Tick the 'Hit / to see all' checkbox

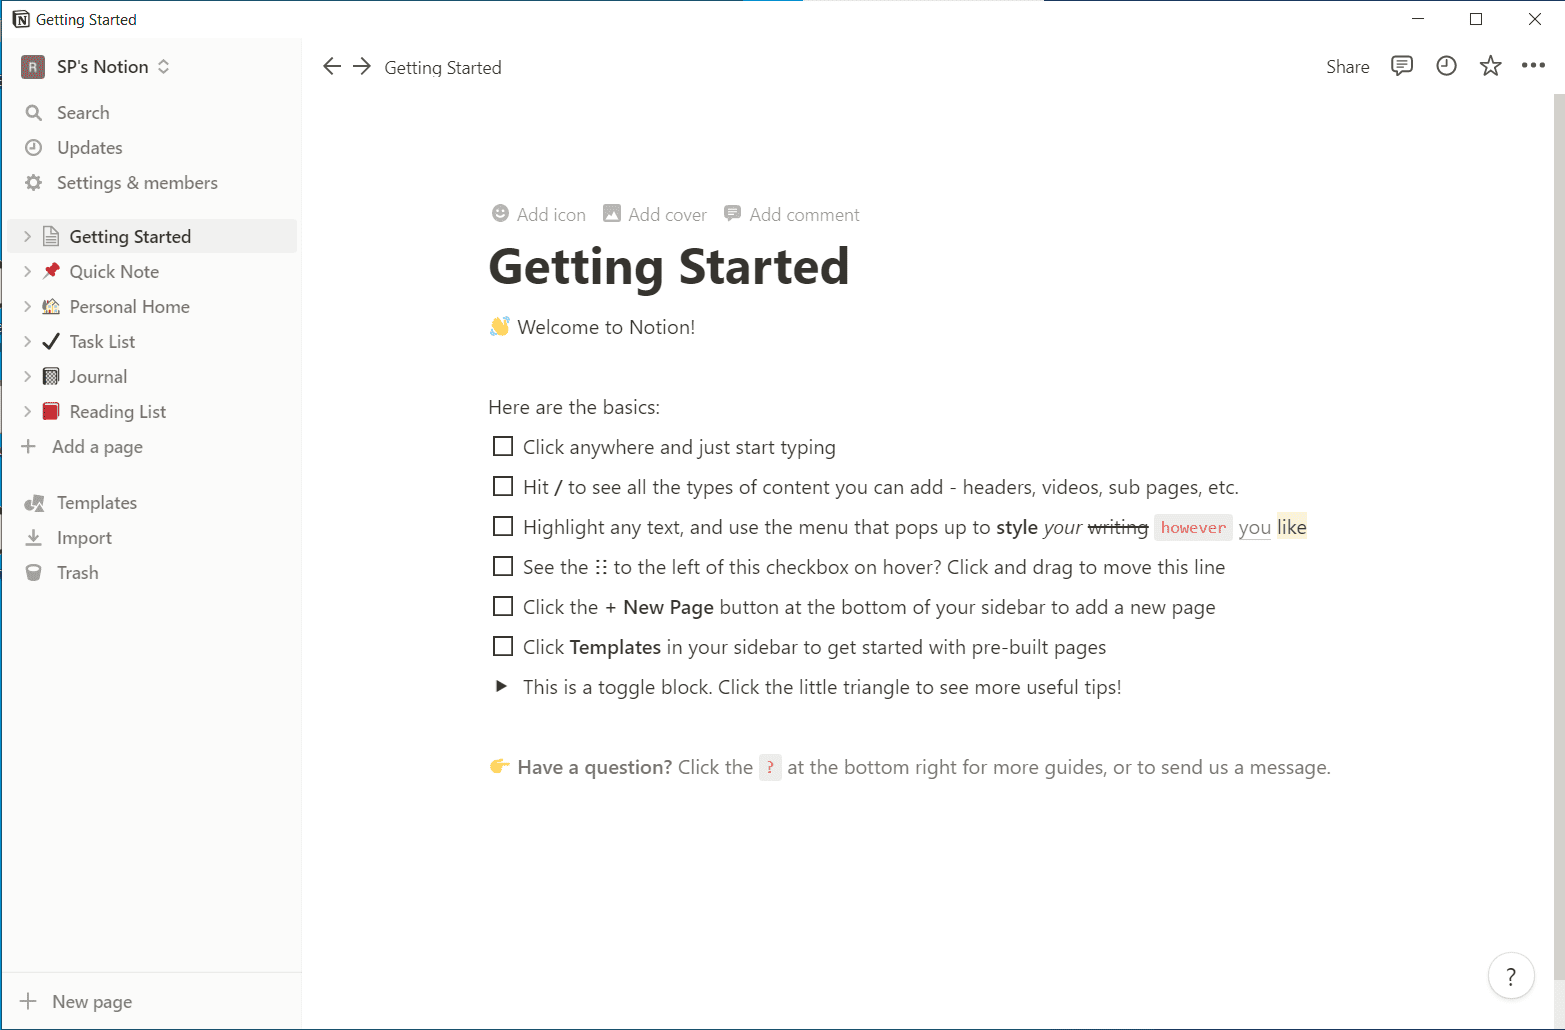tap(503, 486)
